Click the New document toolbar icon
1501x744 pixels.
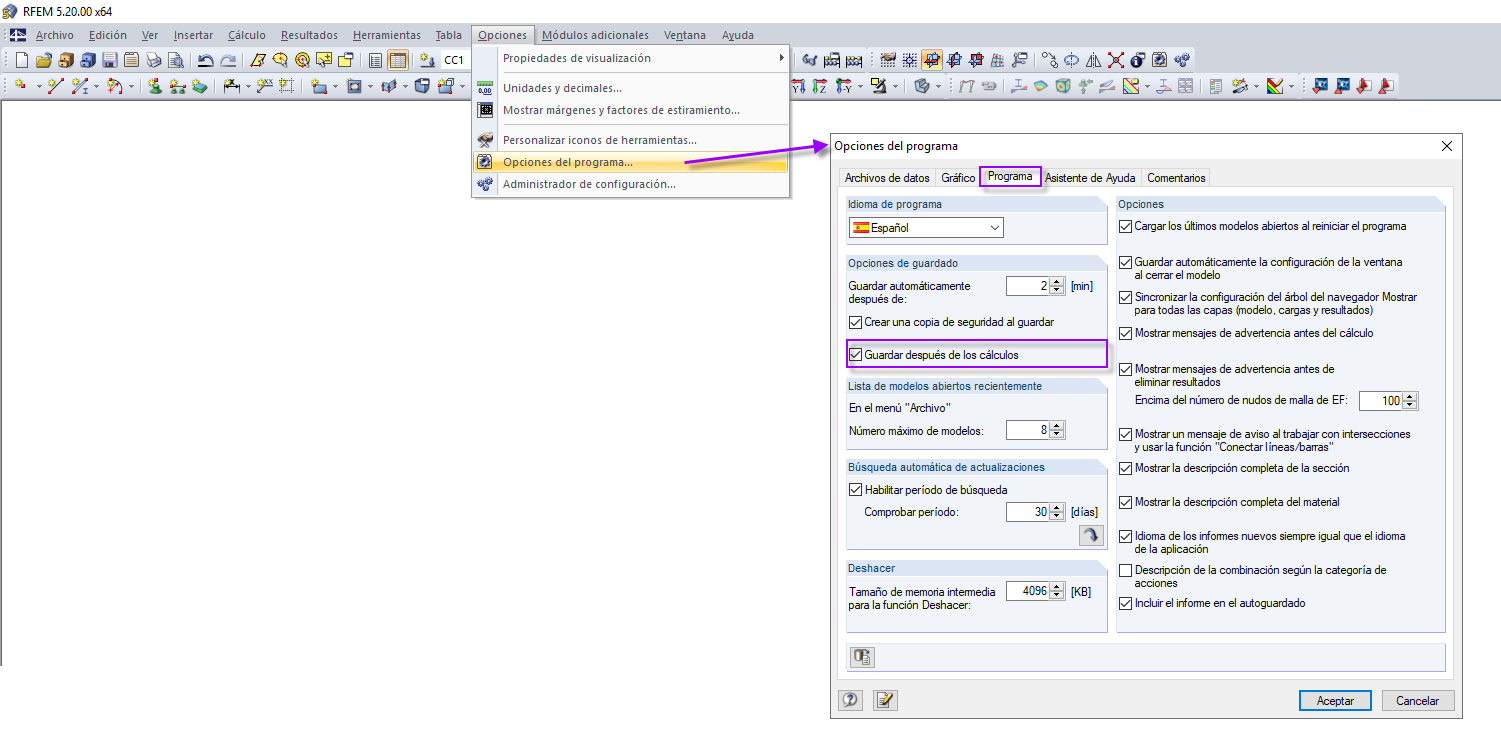pos(22,60)
